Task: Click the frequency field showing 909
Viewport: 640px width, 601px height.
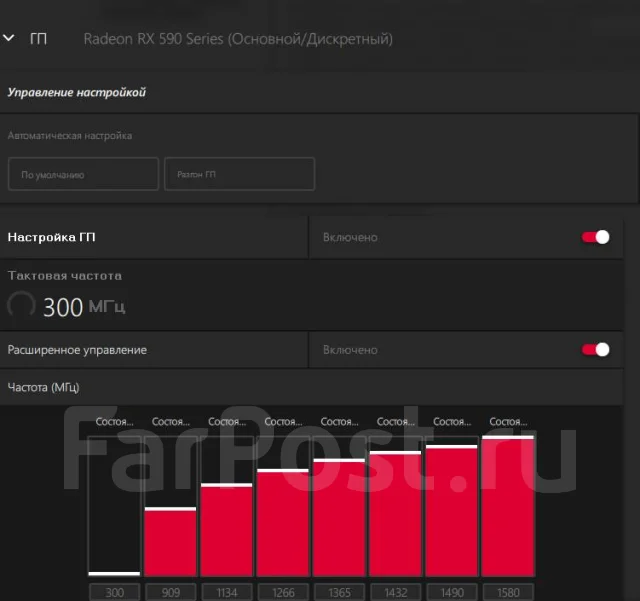Action: (171, 592)
